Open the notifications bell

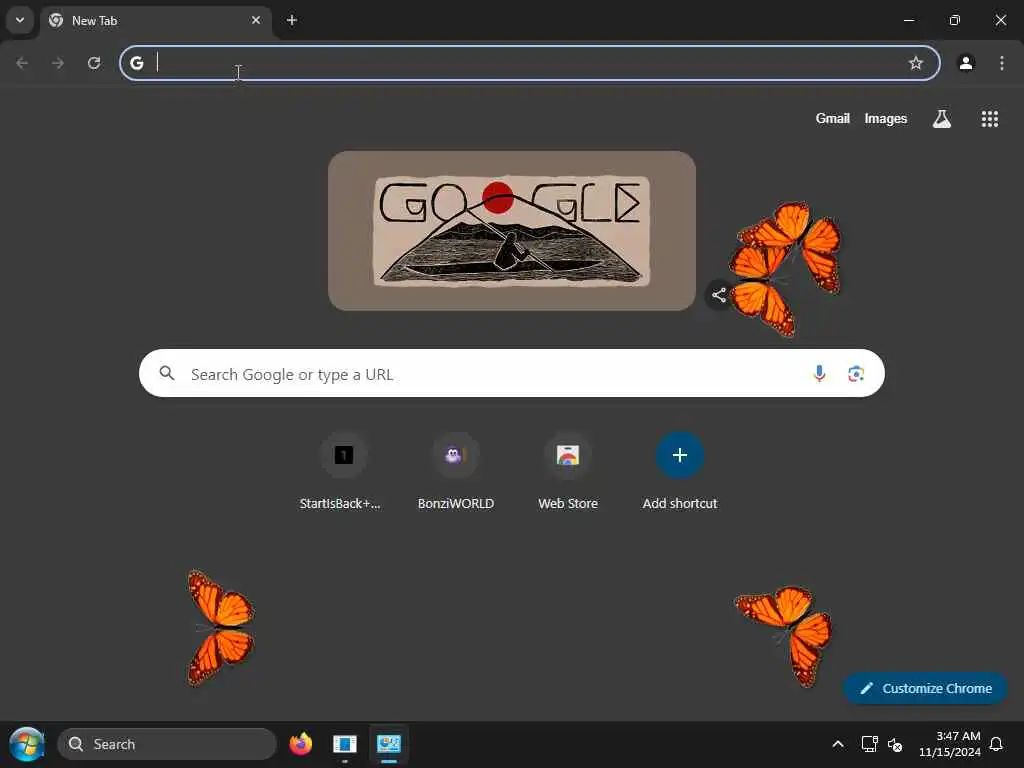coord(996,744)
